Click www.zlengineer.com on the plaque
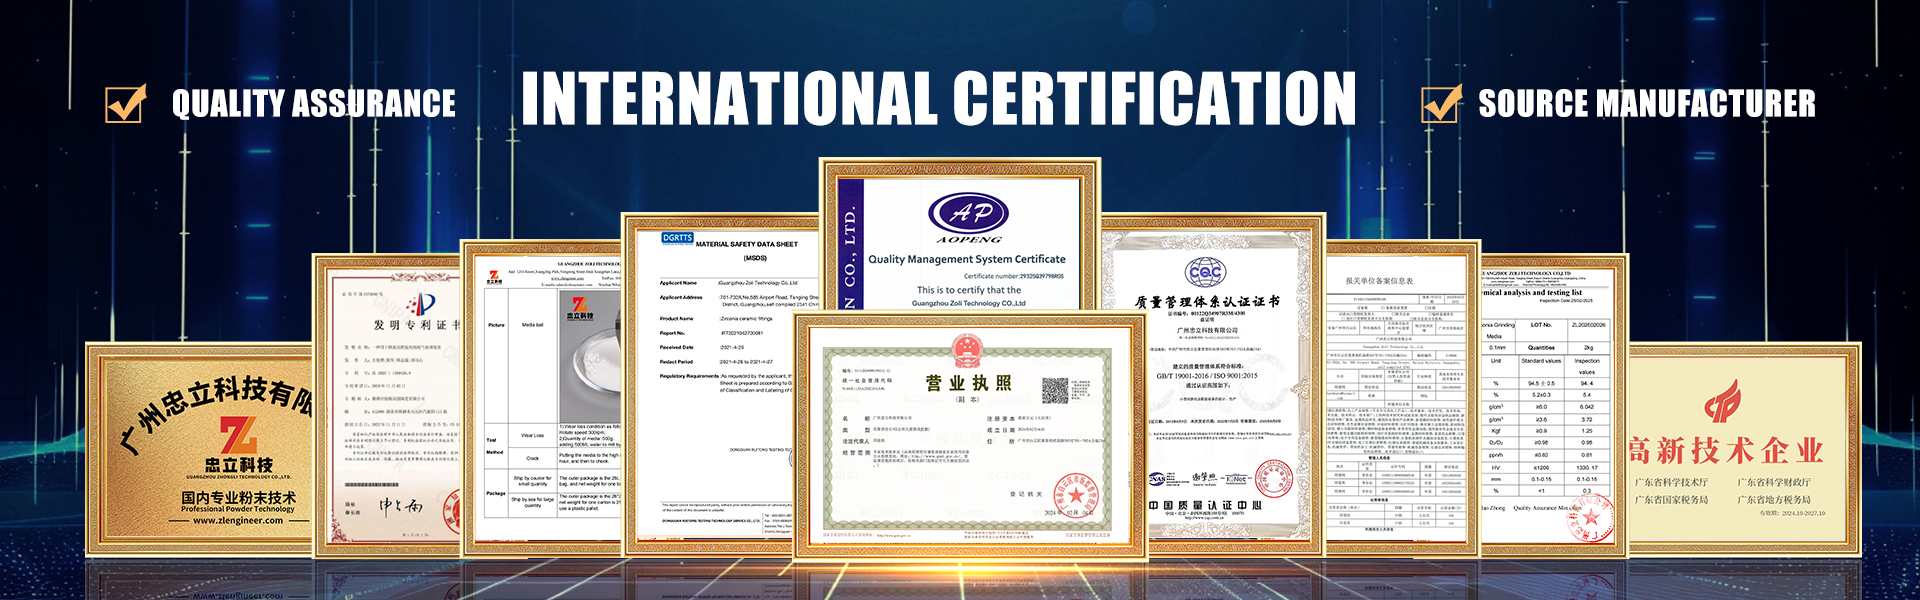The width and height of the screenshot is (1920, 600). pos(238,520)
